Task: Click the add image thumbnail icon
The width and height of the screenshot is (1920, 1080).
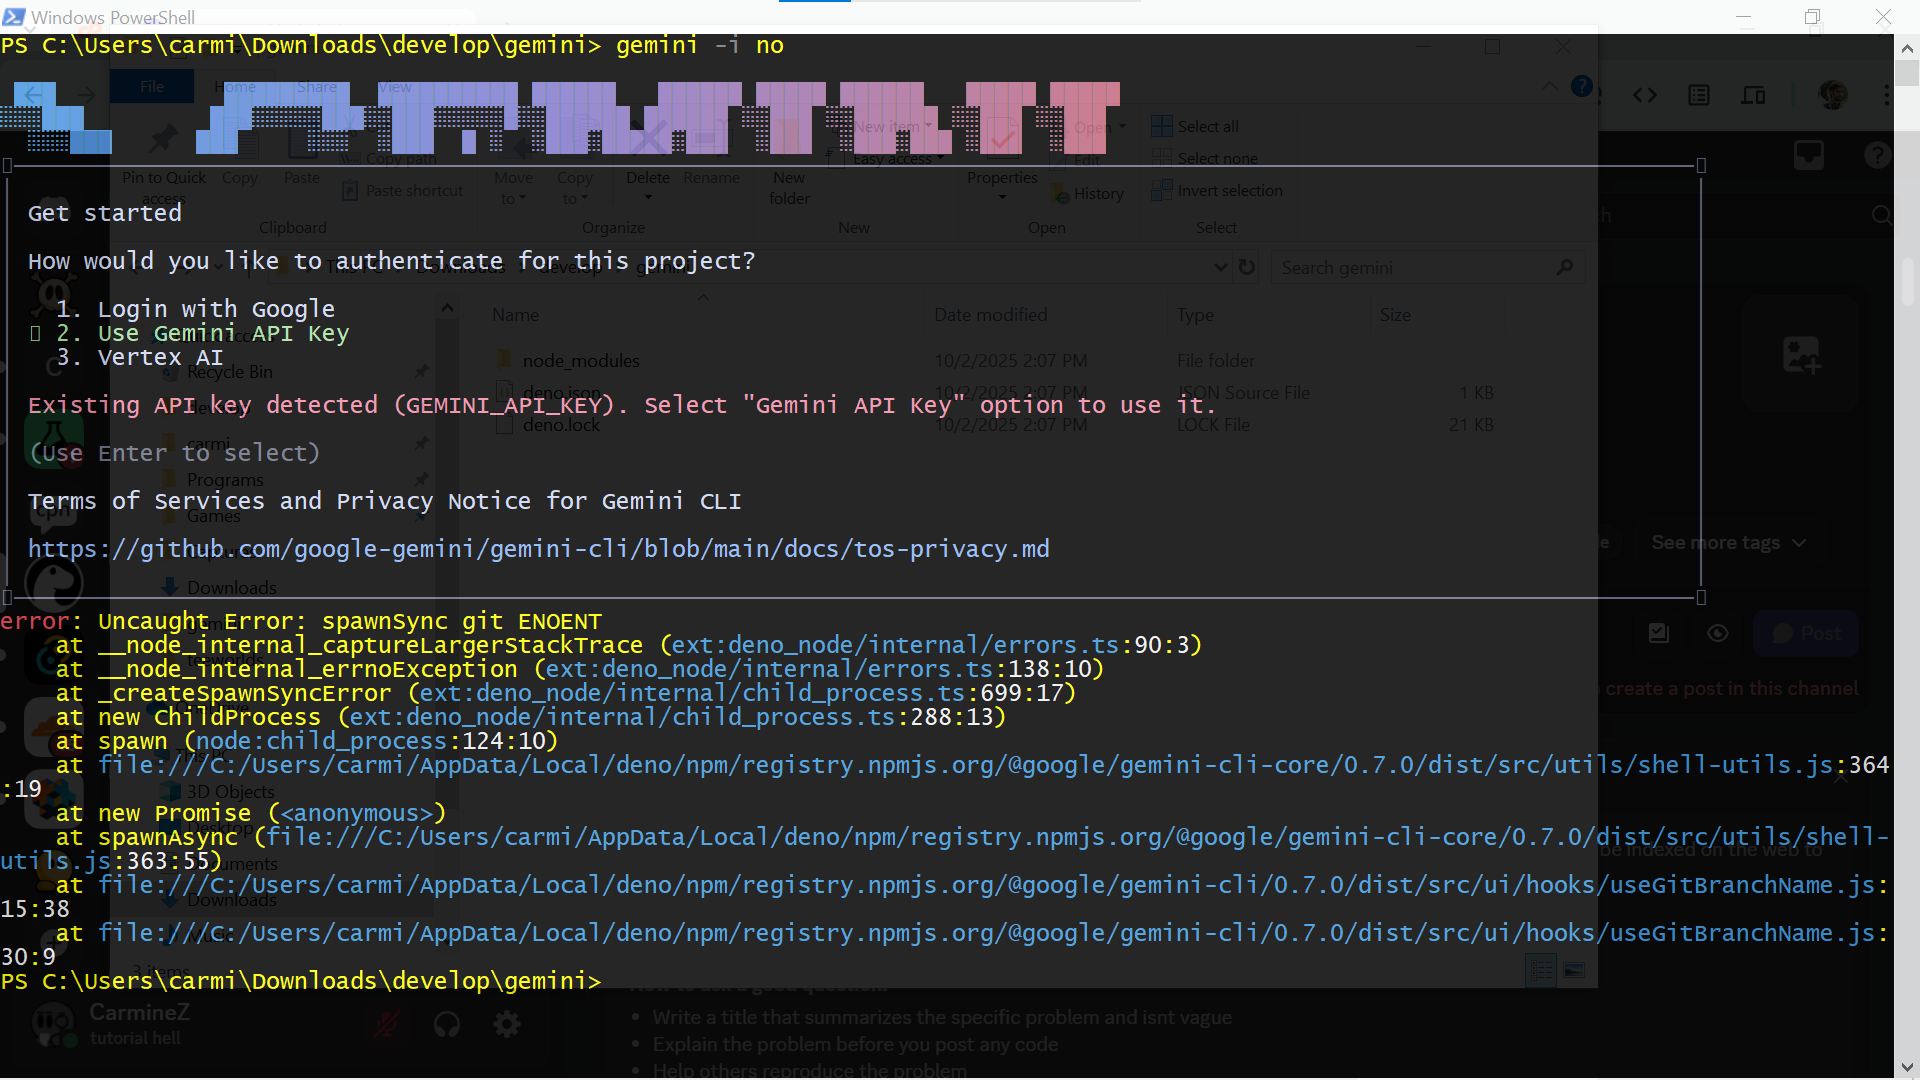Action: 1802,355
